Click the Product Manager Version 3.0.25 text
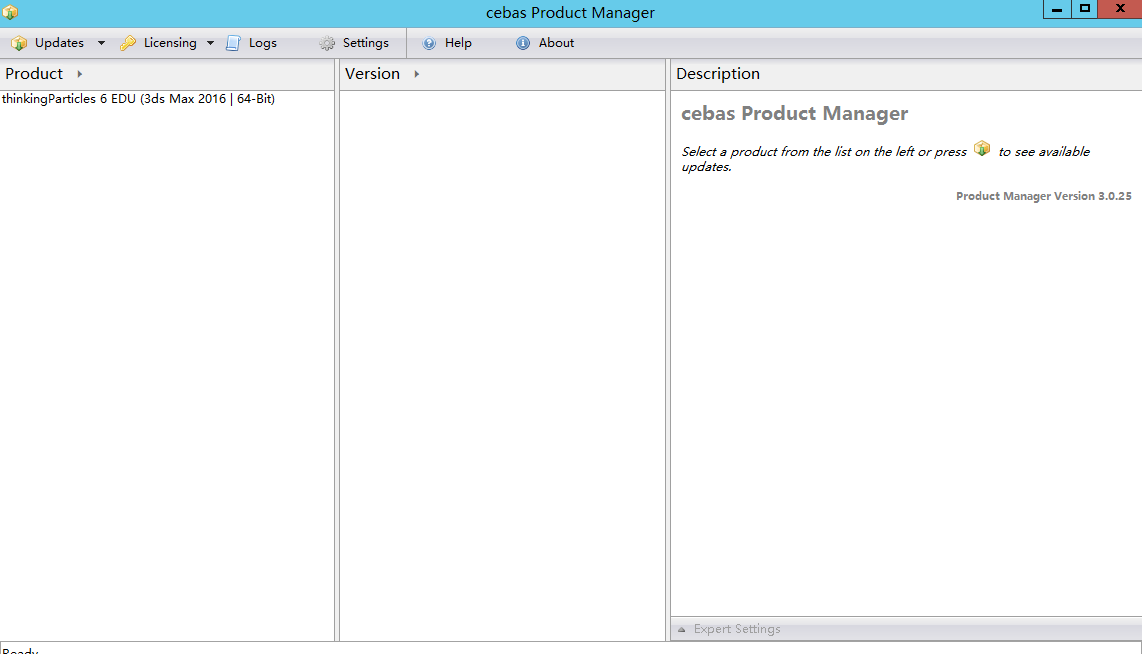Viewport: 1142px width, 654px height. 1044,196
